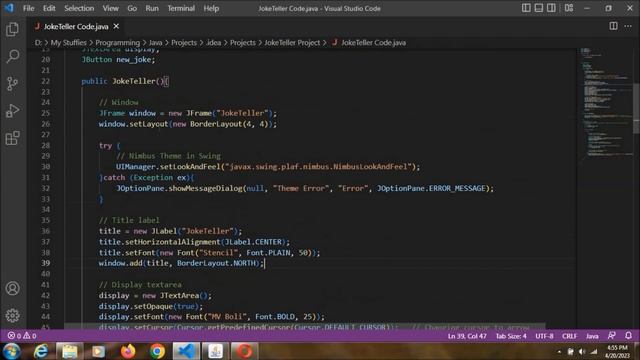Expand the JokeTeller Code.java breadcrumb
The width and height of the screenshot is (640, 360).
[369, 42]
